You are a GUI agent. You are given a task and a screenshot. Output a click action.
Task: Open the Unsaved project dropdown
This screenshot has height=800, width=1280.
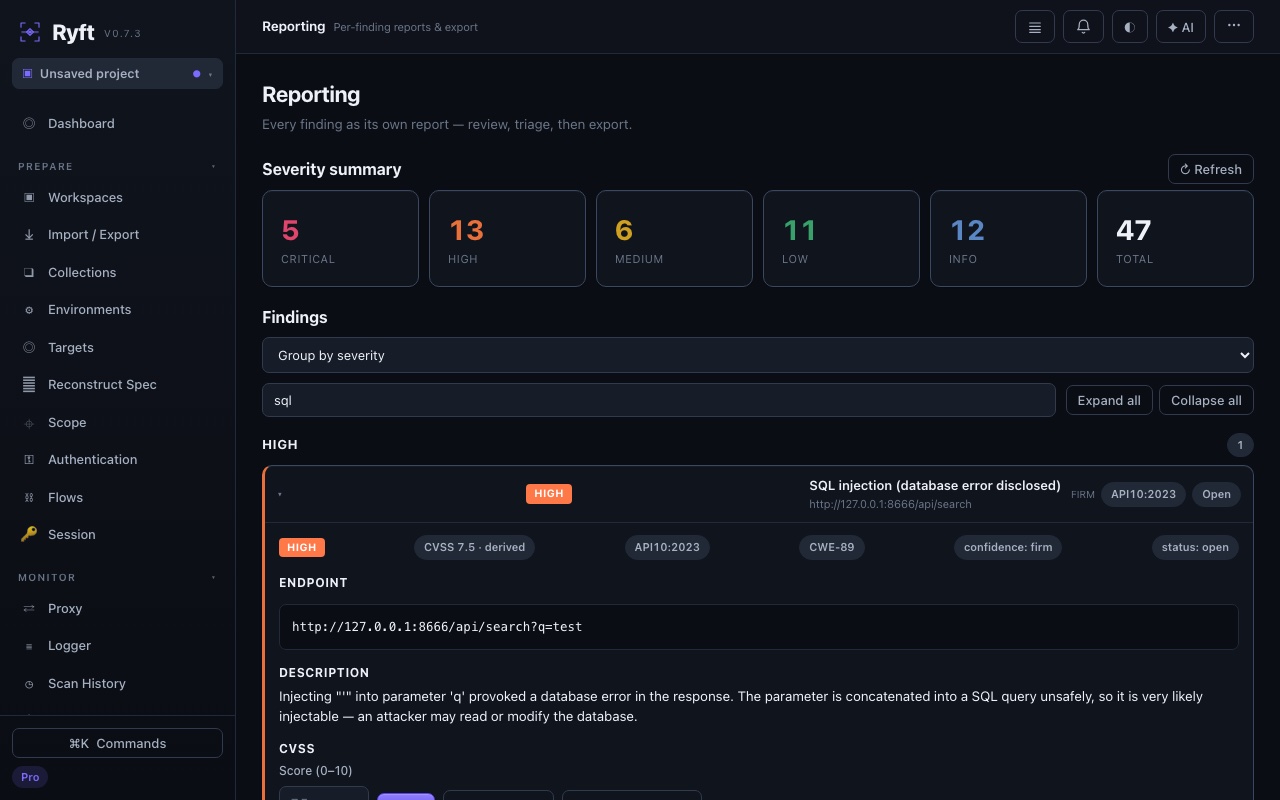pyautogui.click(x=117, y=74)
